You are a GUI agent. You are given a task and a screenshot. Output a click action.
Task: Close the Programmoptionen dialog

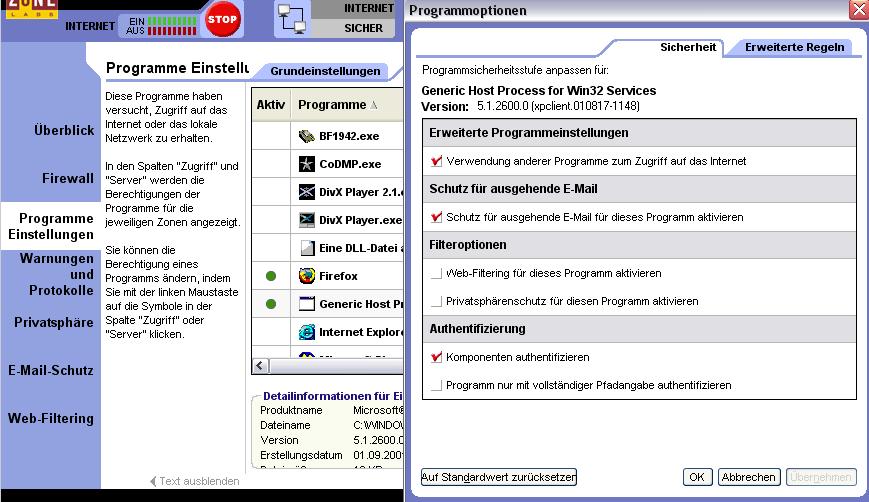(859, 10)
